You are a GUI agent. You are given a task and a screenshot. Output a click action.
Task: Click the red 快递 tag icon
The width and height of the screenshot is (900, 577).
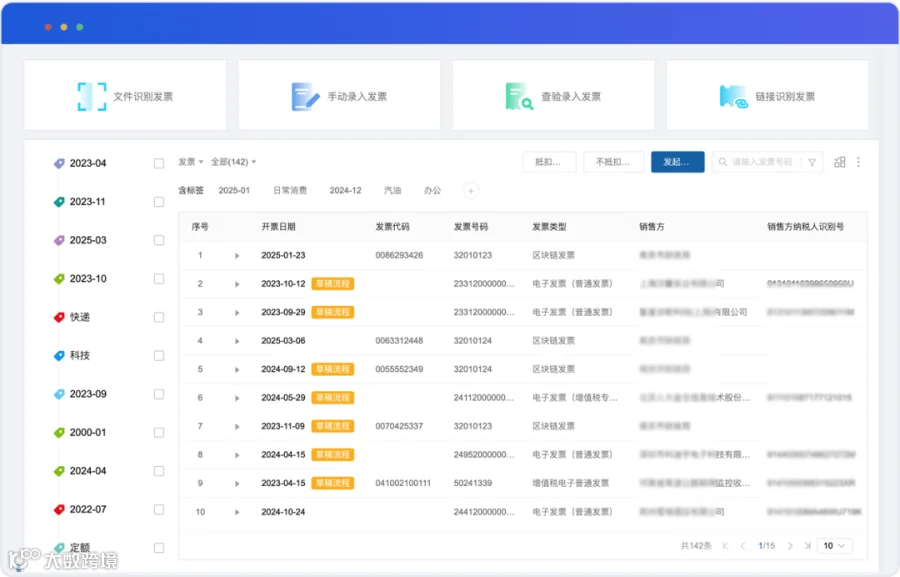pos(59,317)
